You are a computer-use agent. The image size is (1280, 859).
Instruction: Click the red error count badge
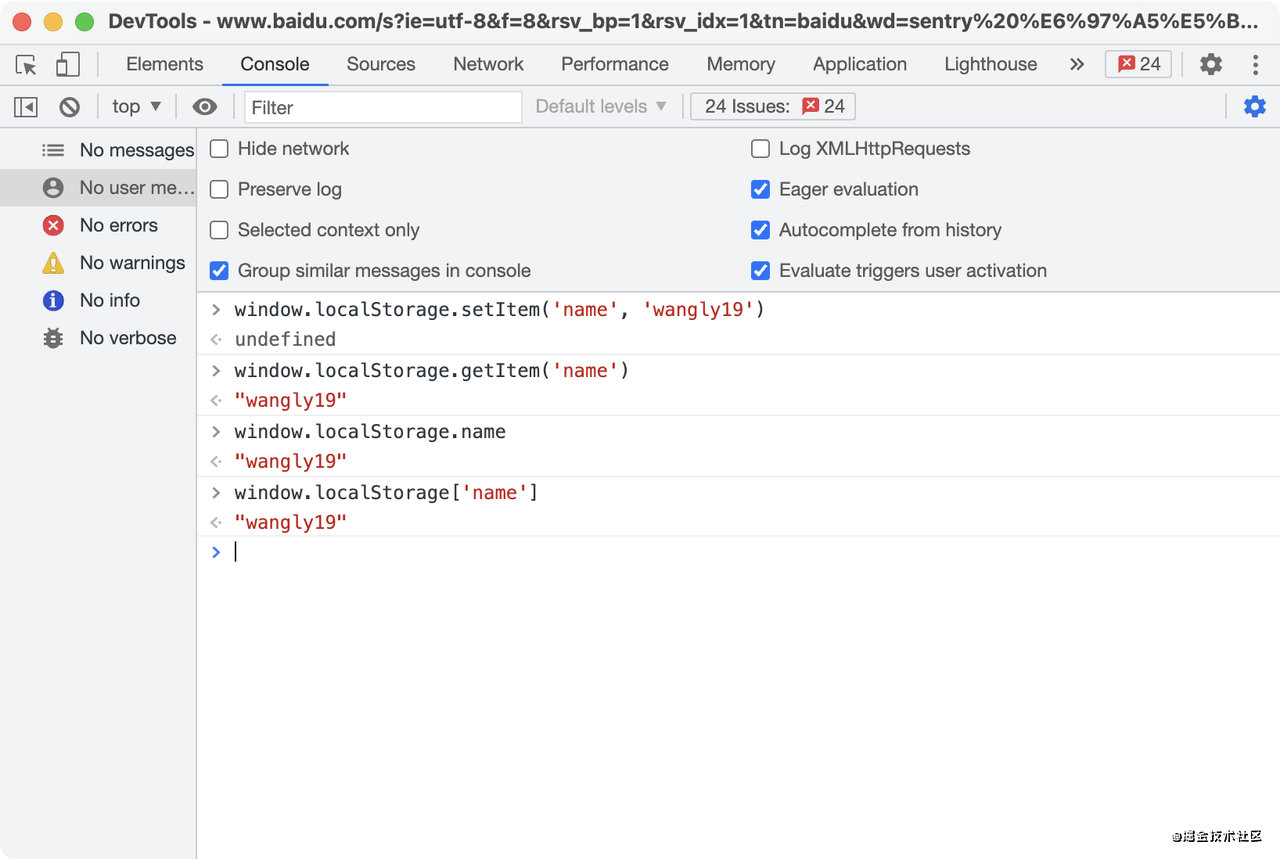[x=1138, y=65]
